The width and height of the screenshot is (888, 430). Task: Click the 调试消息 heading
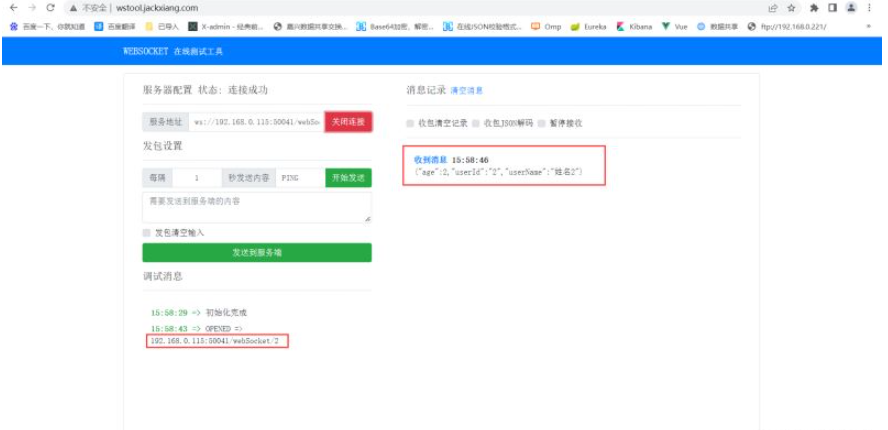click(x=163, y=276)
